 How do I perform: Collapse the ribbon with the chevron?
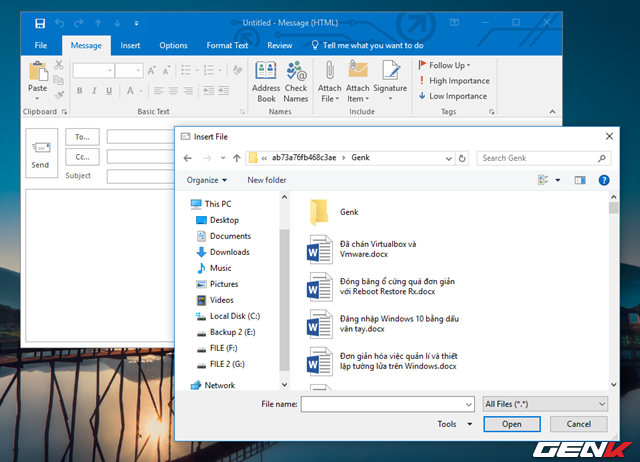coord(552,111)
